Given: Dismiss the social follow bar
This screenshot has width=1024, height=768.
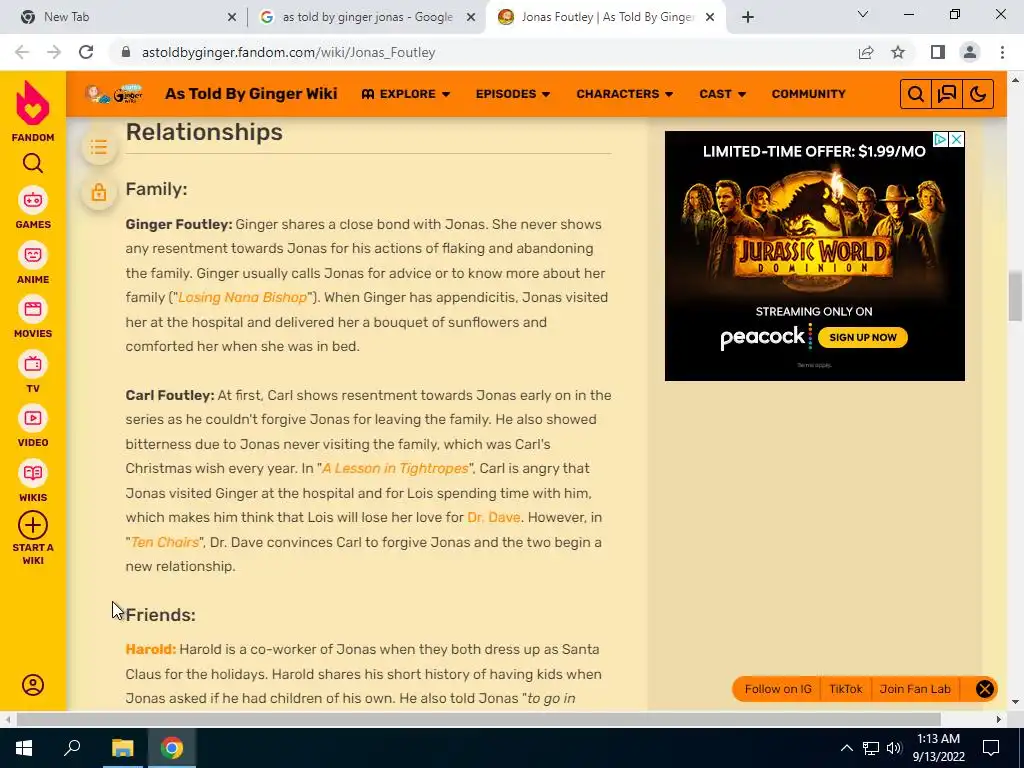Looking at the screenshot, I should 985,689.
